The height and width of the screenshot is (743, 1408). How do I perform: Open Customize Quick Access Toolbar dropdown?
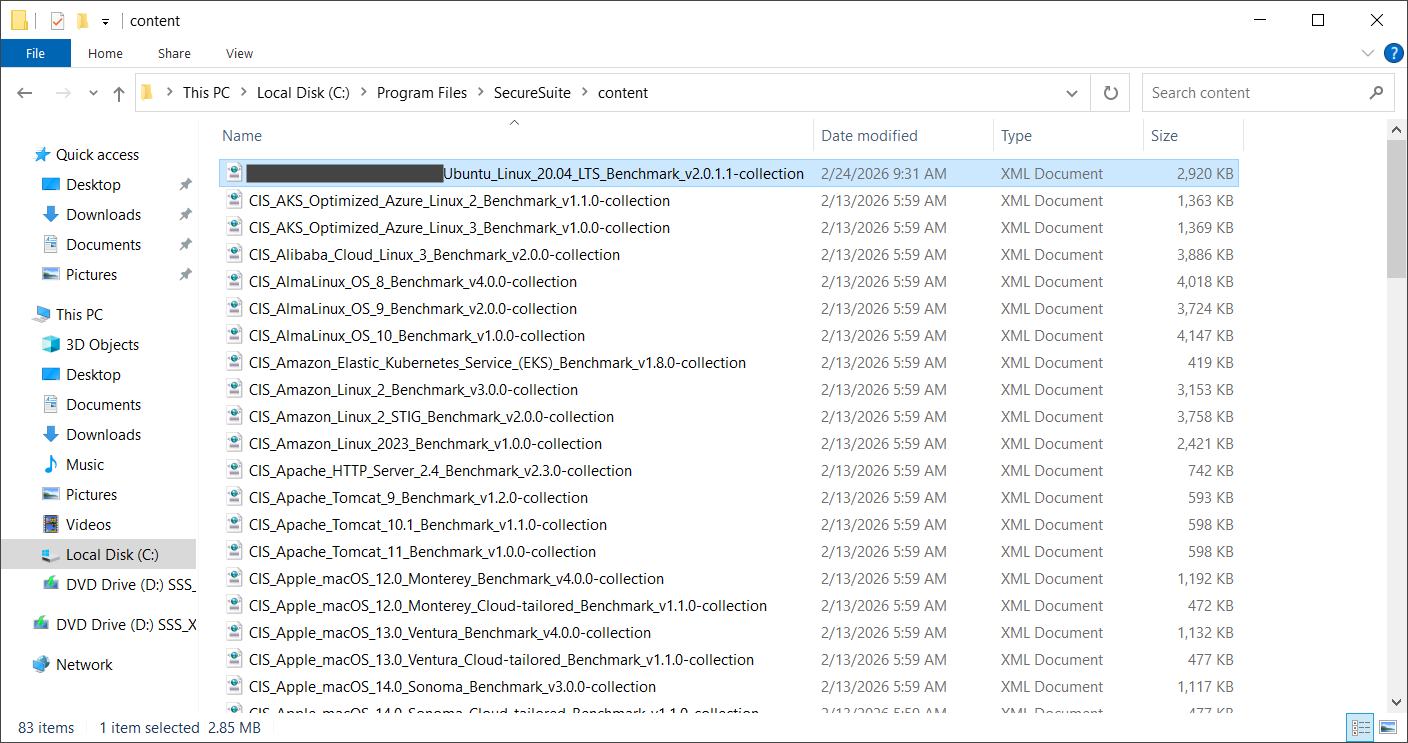click(x=105, y=21)
